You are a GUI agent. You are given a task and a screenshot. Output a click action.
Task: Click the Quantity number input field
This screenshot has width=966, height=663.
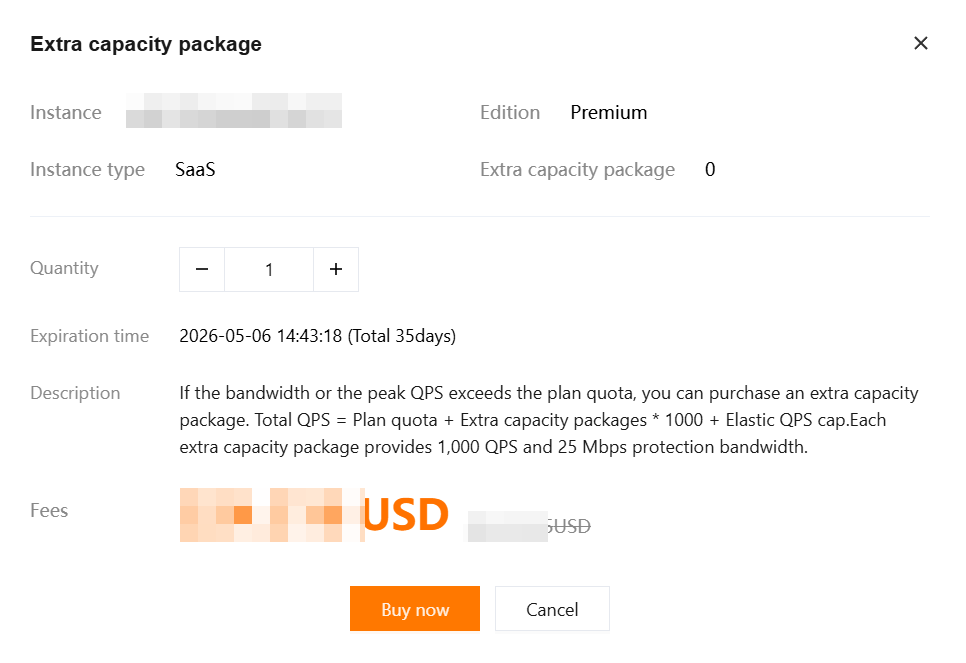tap(269, 269)
